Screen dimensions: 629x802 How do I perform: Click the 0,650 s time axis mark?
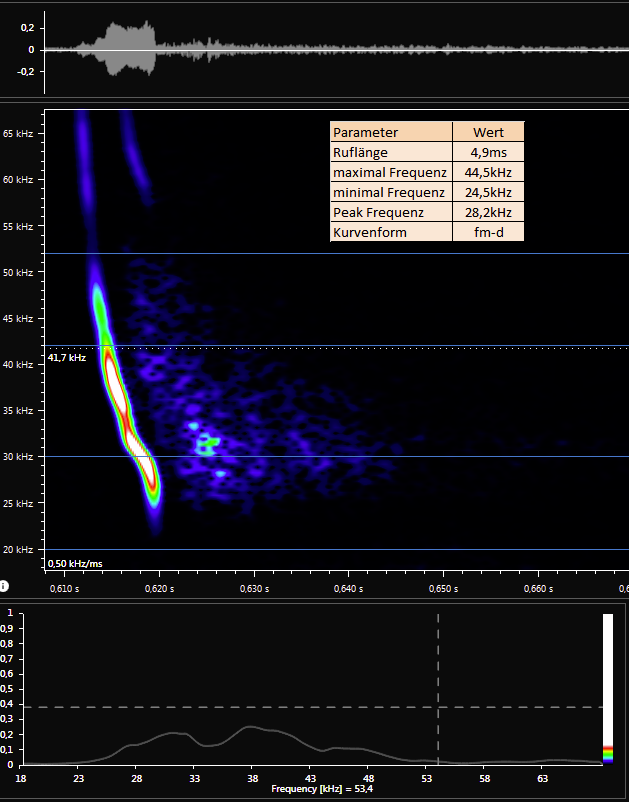(x=442, y=589)
